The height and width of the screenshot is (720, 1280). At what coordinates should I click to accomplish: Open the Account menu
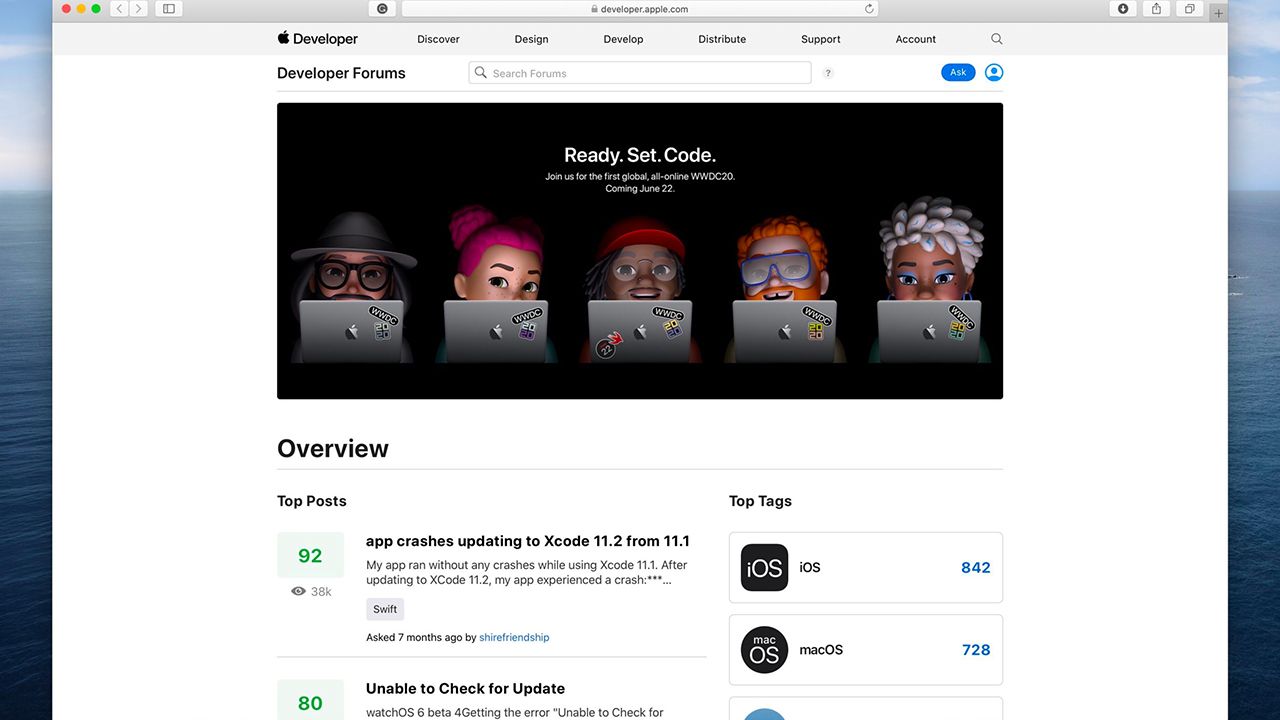point(915,39)
